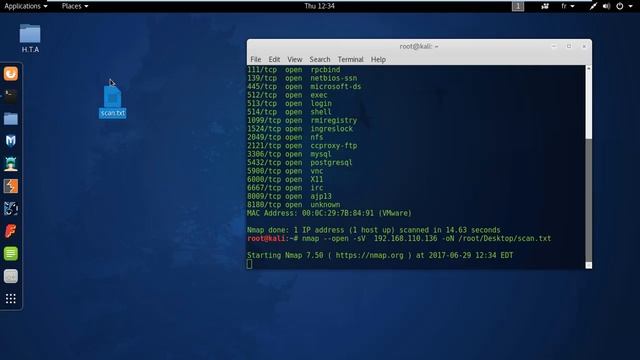Click the 513/tcp open login line

(289, 104)
